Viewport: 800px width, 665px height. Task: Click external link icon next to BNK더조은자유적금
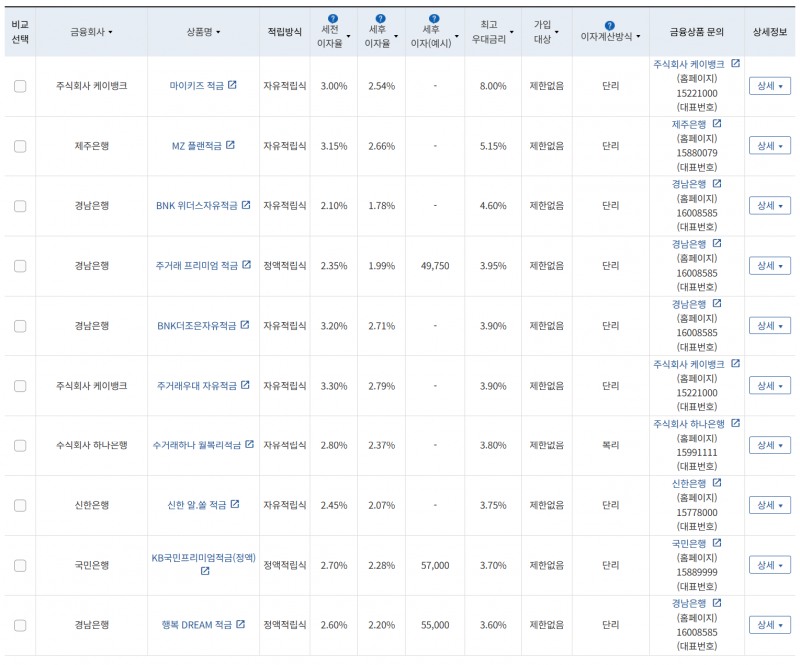click(245, 325)
